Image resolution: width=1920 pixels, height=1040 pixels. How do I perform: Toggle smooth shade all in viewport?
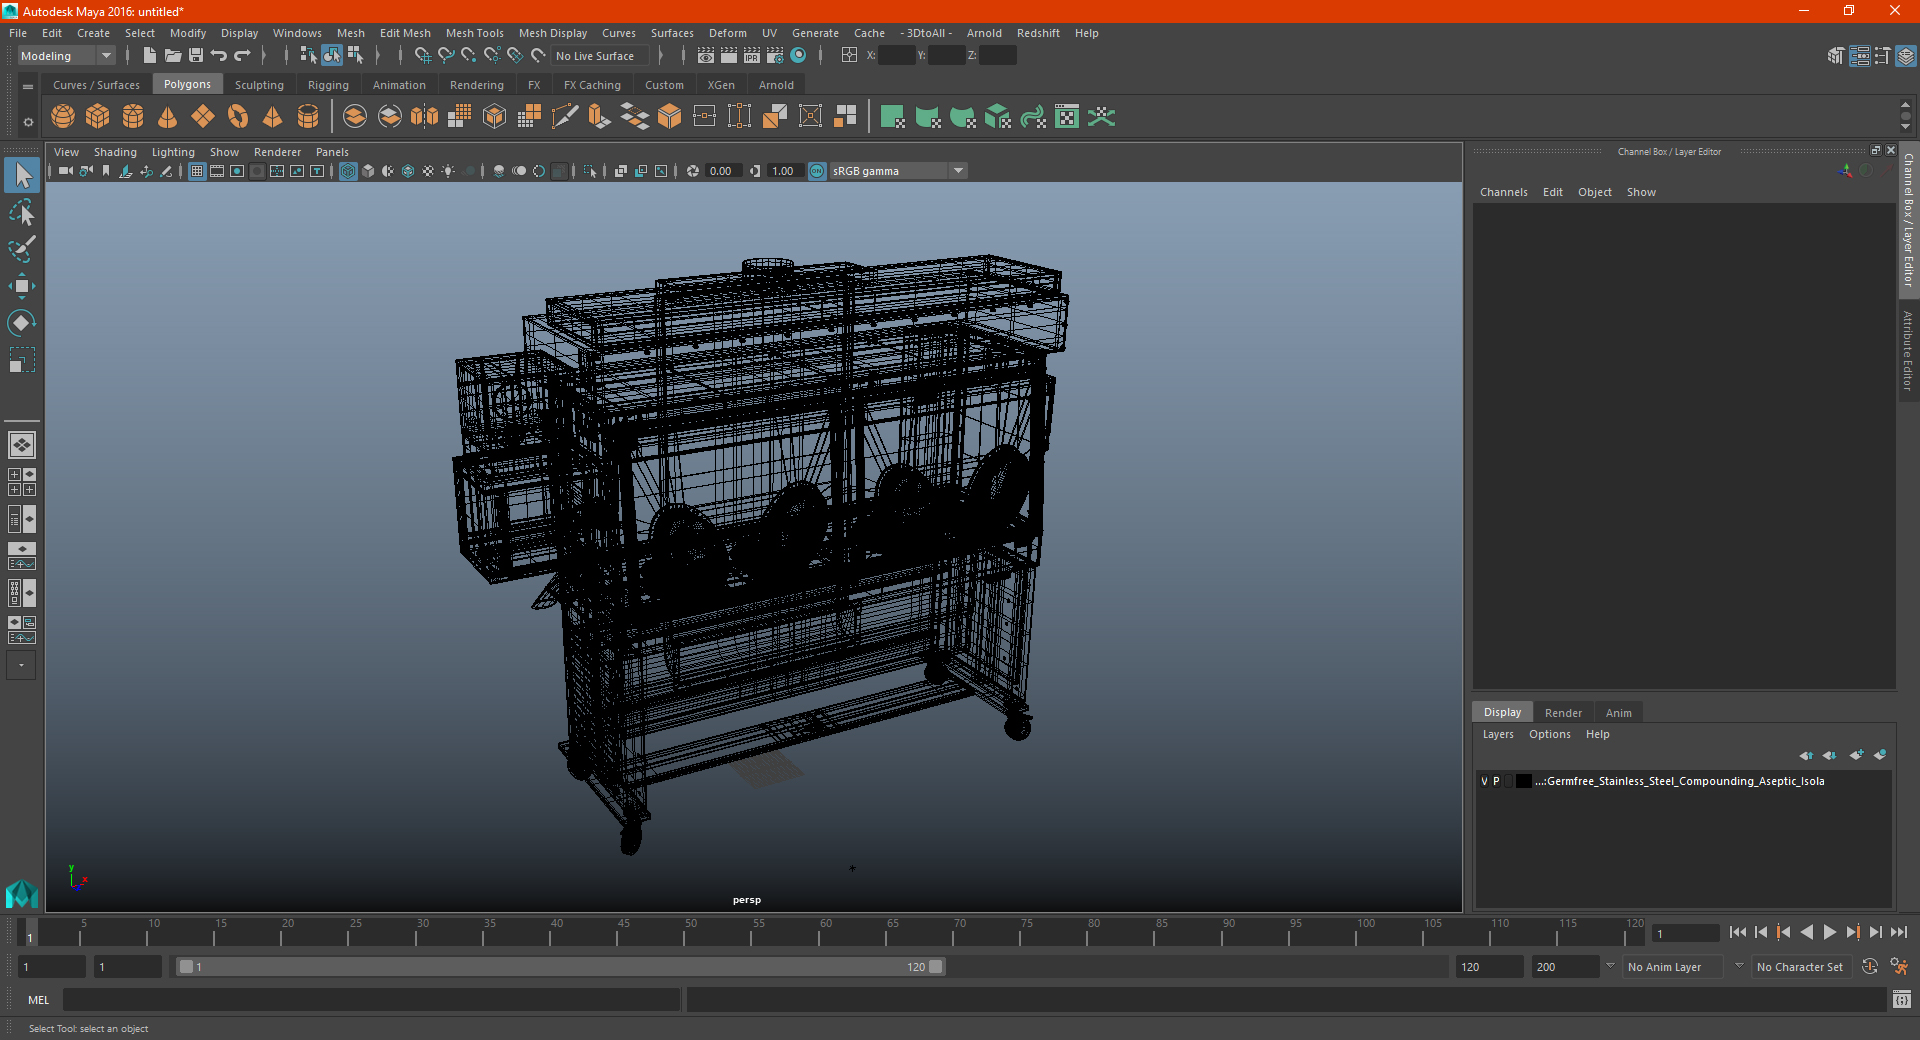(368, 171)
